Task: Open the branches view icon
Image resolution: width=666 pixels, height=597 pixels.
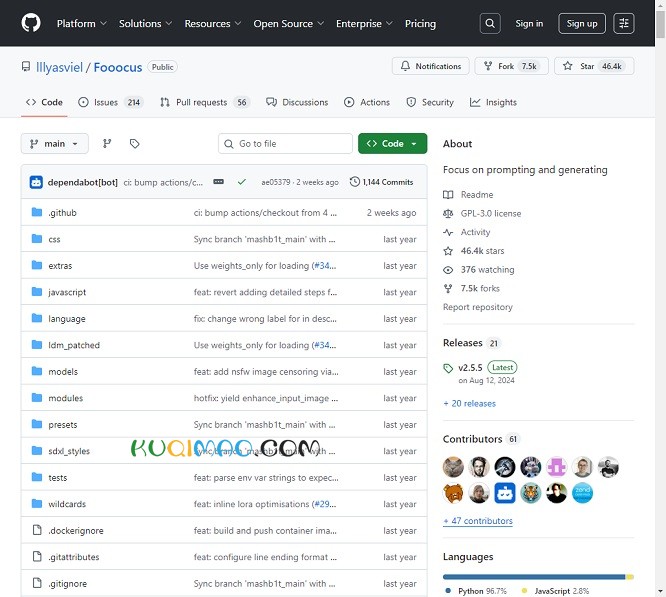Action: 107,144
